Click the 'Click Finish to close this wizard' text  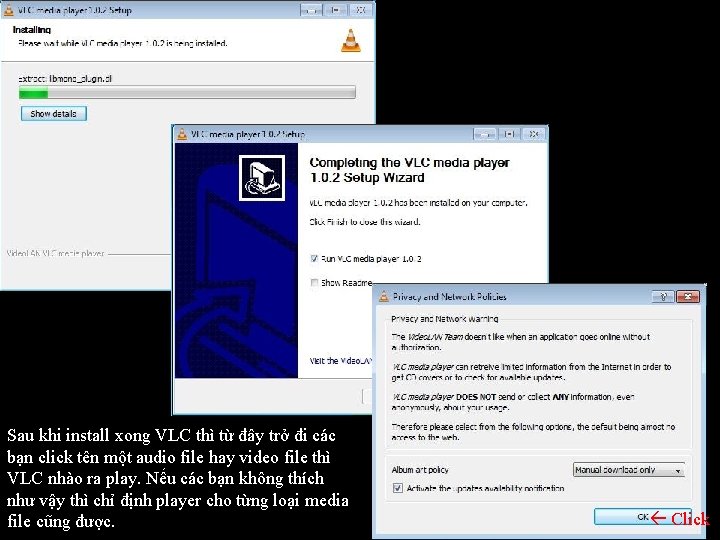365,222
